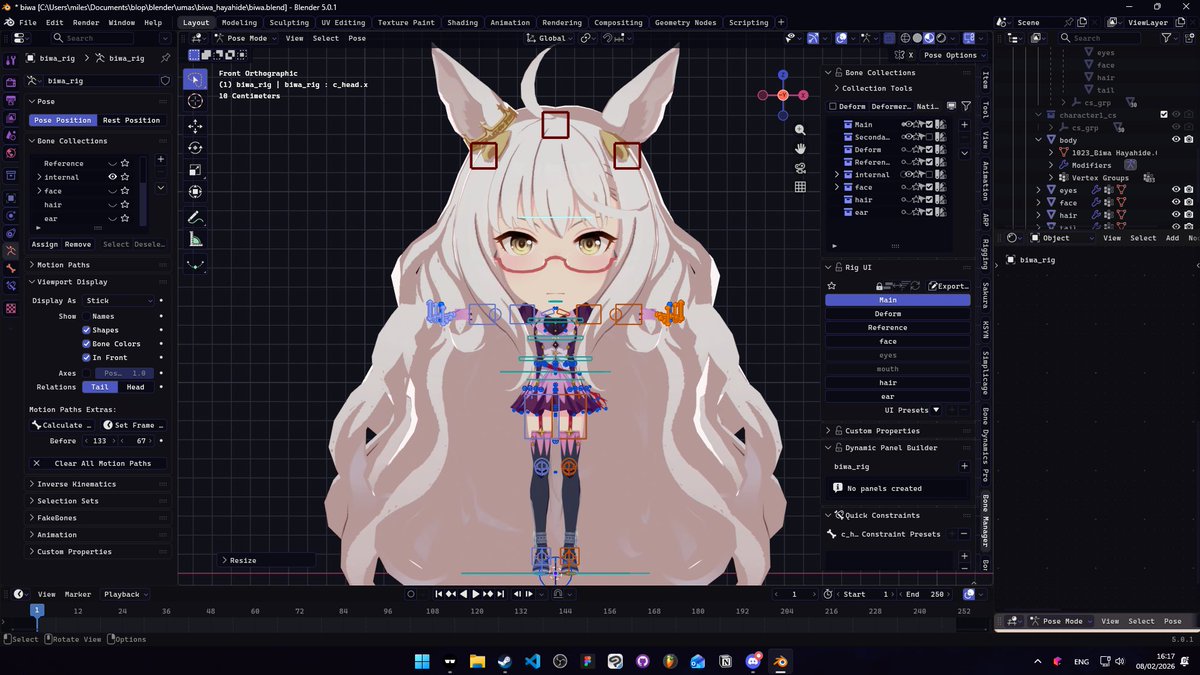Click the Before frame value field

coord(100,440)
